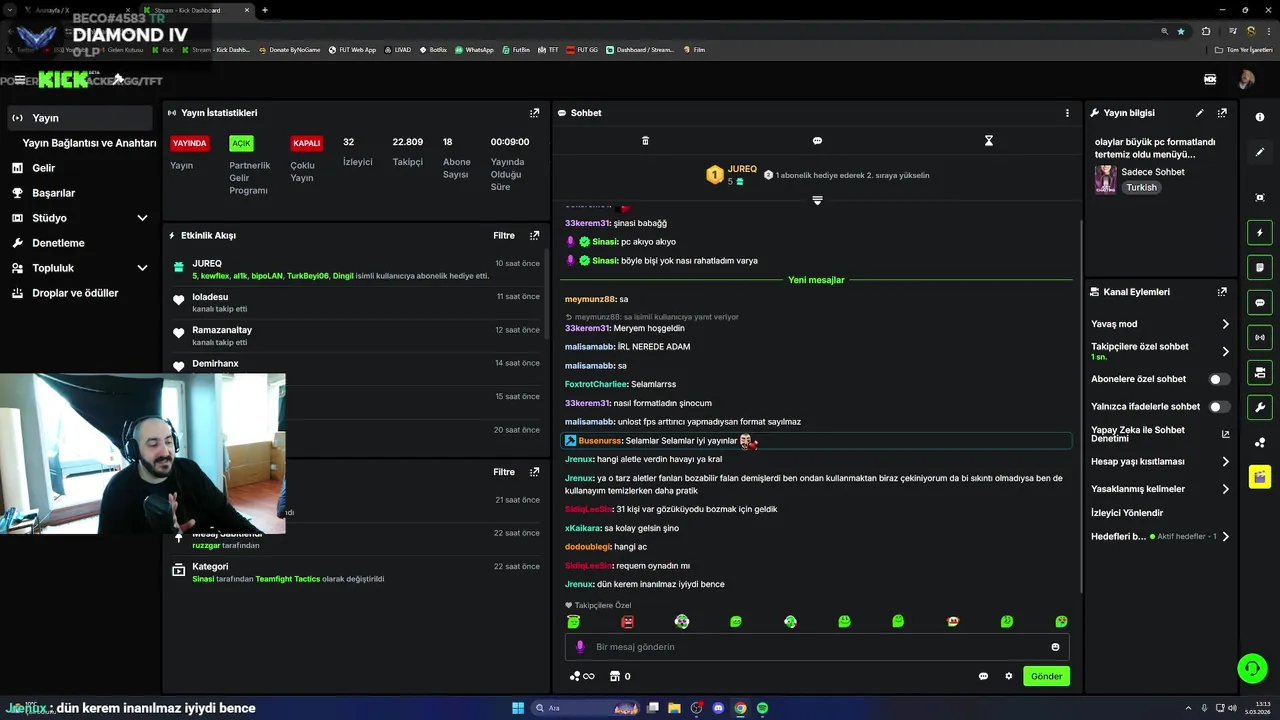Open Yapay Zeka ile Sohbet Denetimi link
Screen dimensions: 1280x720
[1160, 434]
